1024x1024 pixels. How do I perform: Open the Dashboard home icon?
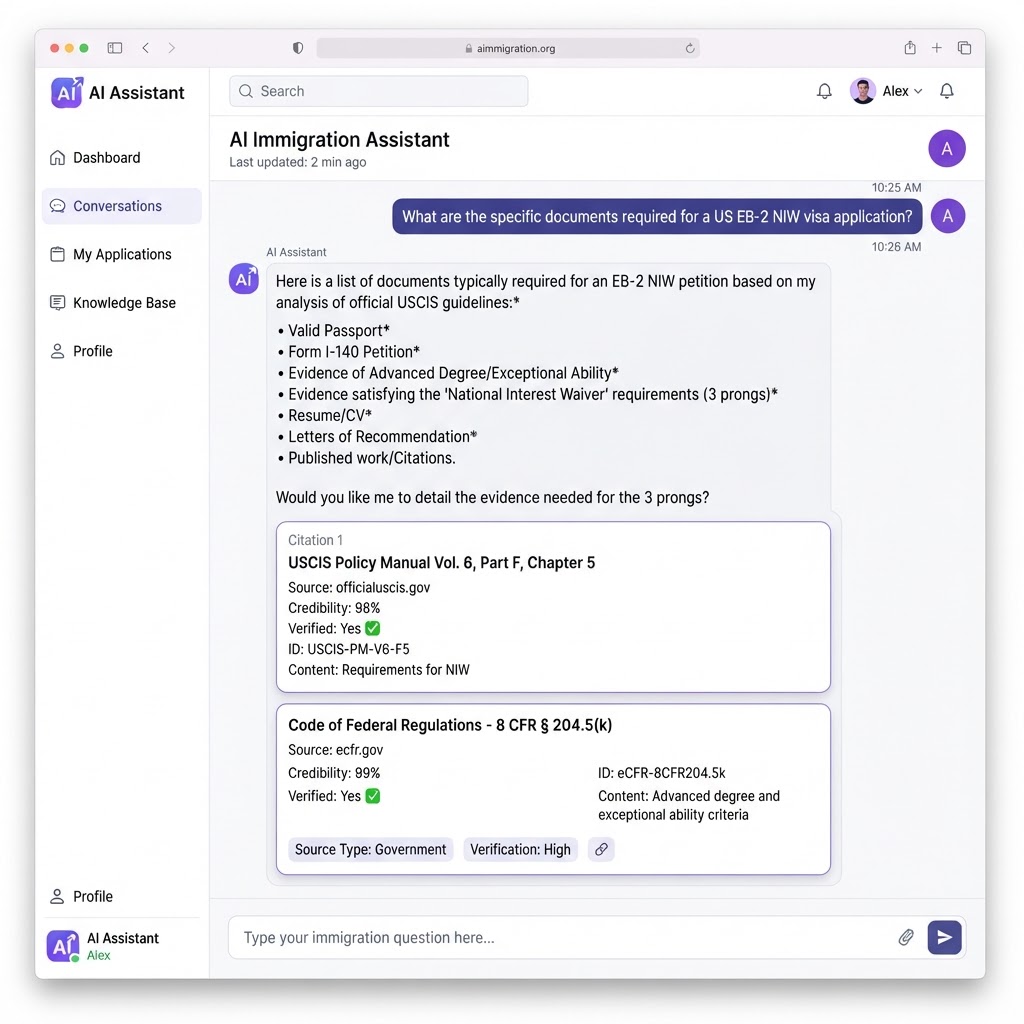(x=57, y=157)
